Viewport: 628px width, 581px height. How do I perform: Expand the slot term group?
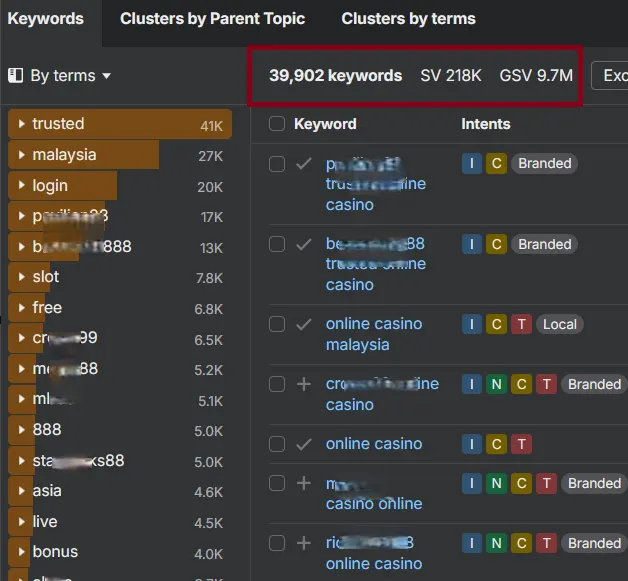click(x=22, y=277)
